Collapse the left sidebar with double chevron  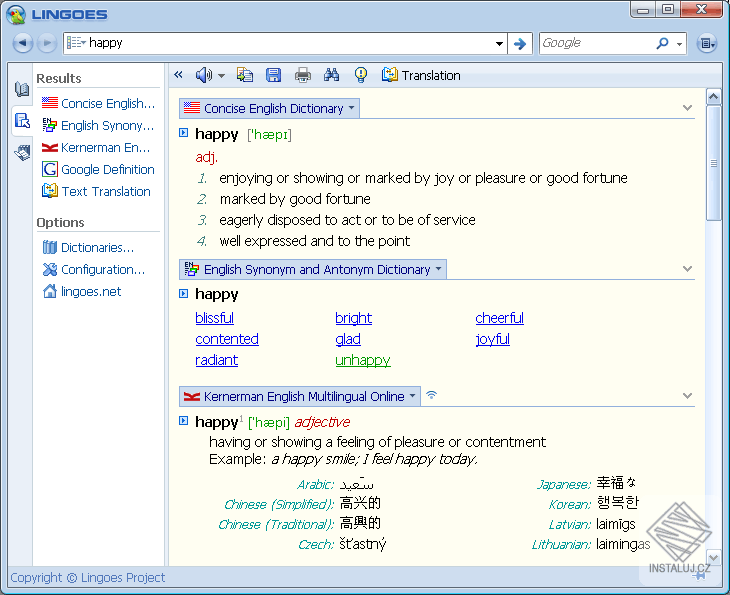[x=178, y=75]
